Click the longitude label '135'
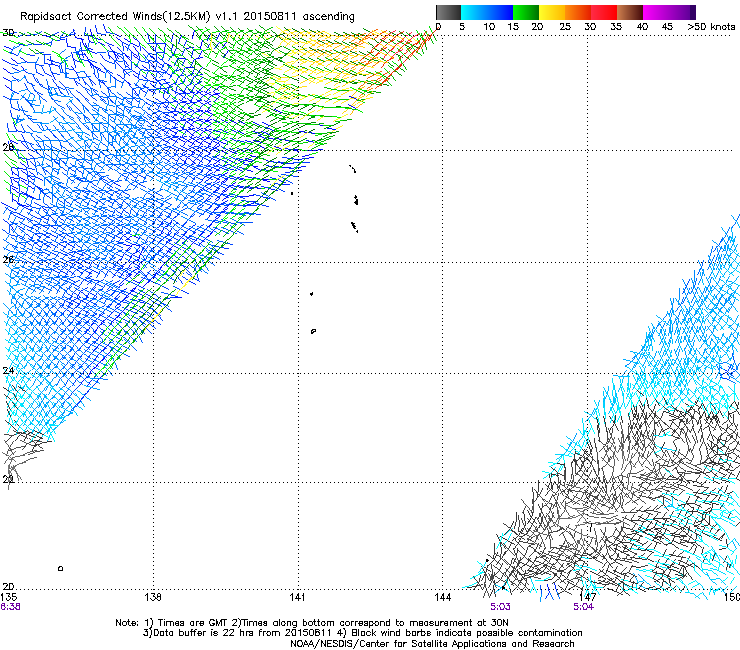The width and height of the screenshot is (740, 650). [9, 597]
